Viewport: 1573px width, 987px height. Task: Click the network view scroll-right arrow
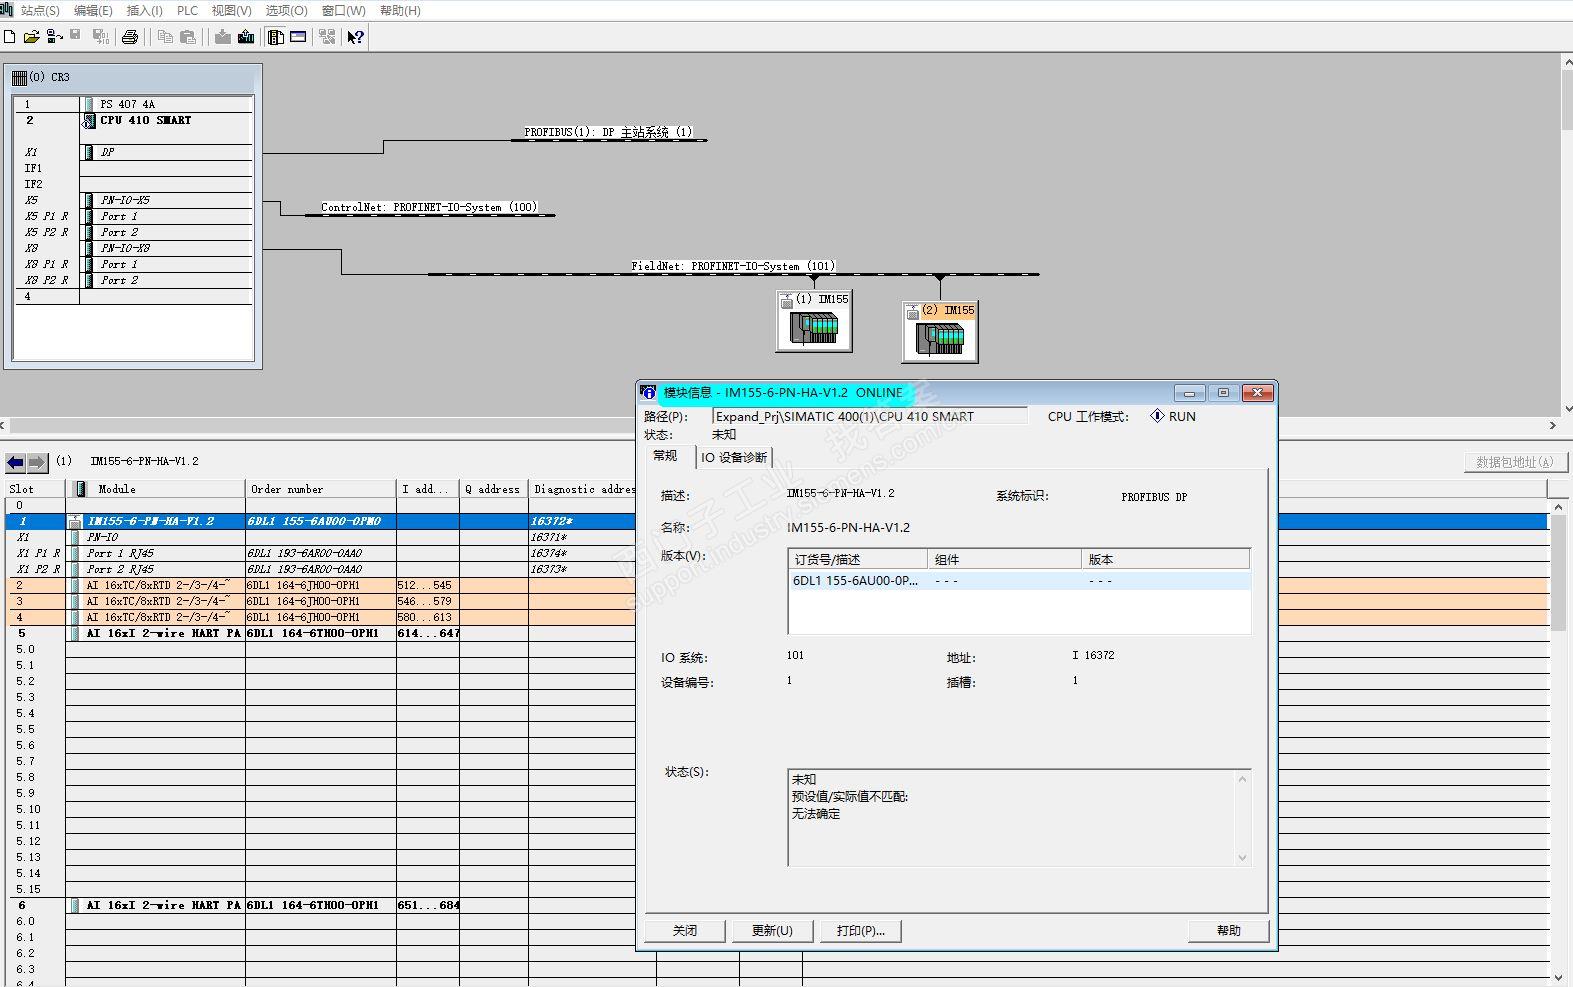pyautogui.click(x=1553, y=425)
